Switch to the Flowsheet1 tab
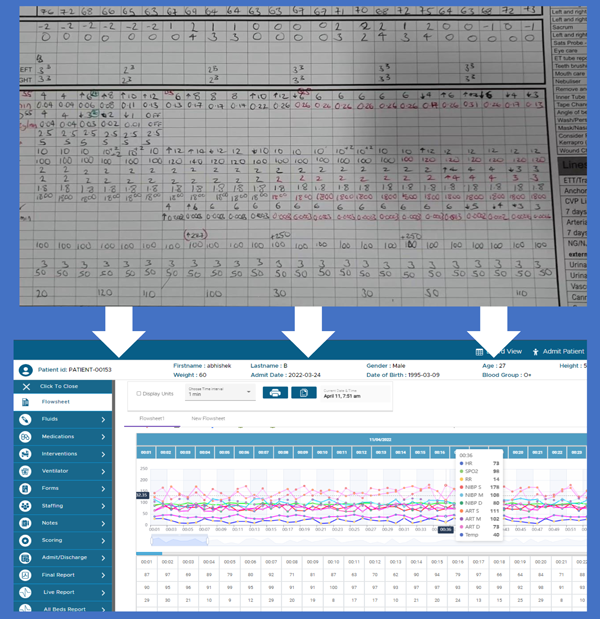Viewport: 600px width, 619px height. (x=152, y=418)
